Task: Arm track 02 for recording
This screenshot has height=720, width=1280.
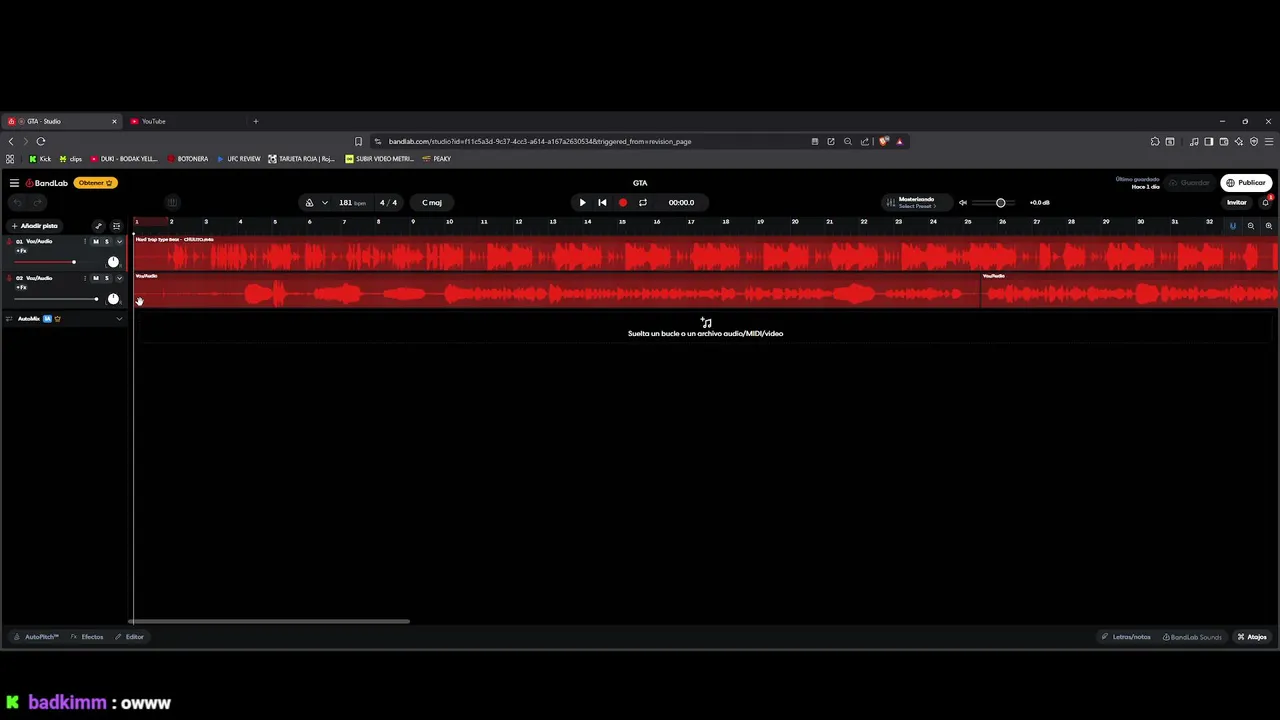Action: tap(8, 278)
